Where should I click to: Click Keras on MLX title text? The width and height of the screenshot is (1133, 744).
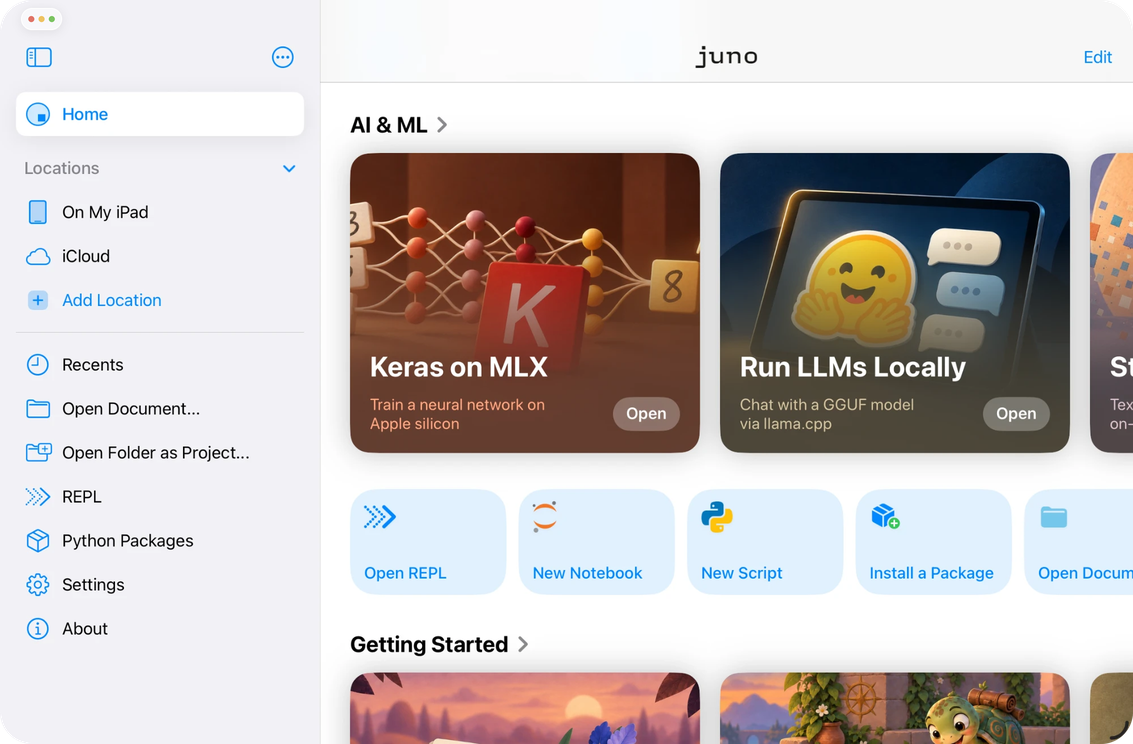point(459,367)
